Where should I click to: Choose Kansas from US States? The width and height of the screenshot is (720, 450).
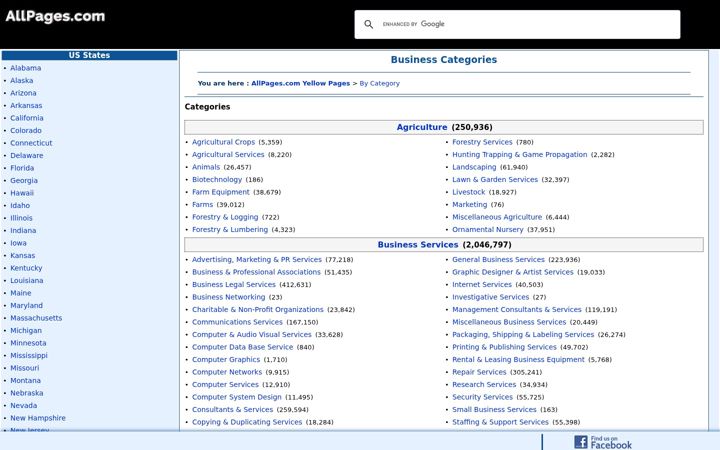click(22, 255)
